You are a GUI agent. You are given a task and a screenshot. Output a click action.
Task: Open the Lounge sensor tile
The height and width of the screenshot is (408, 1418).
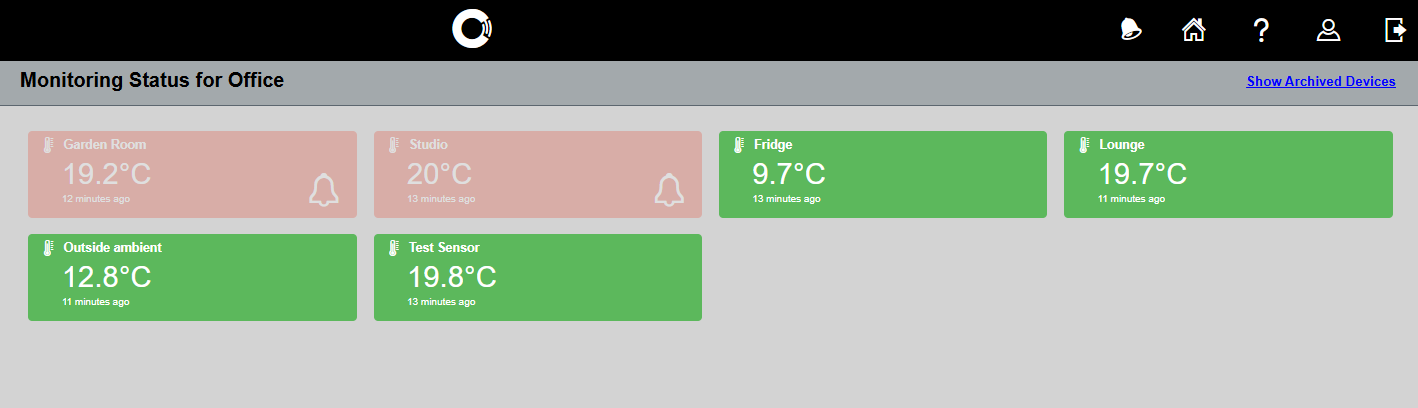click(1227, 174)
